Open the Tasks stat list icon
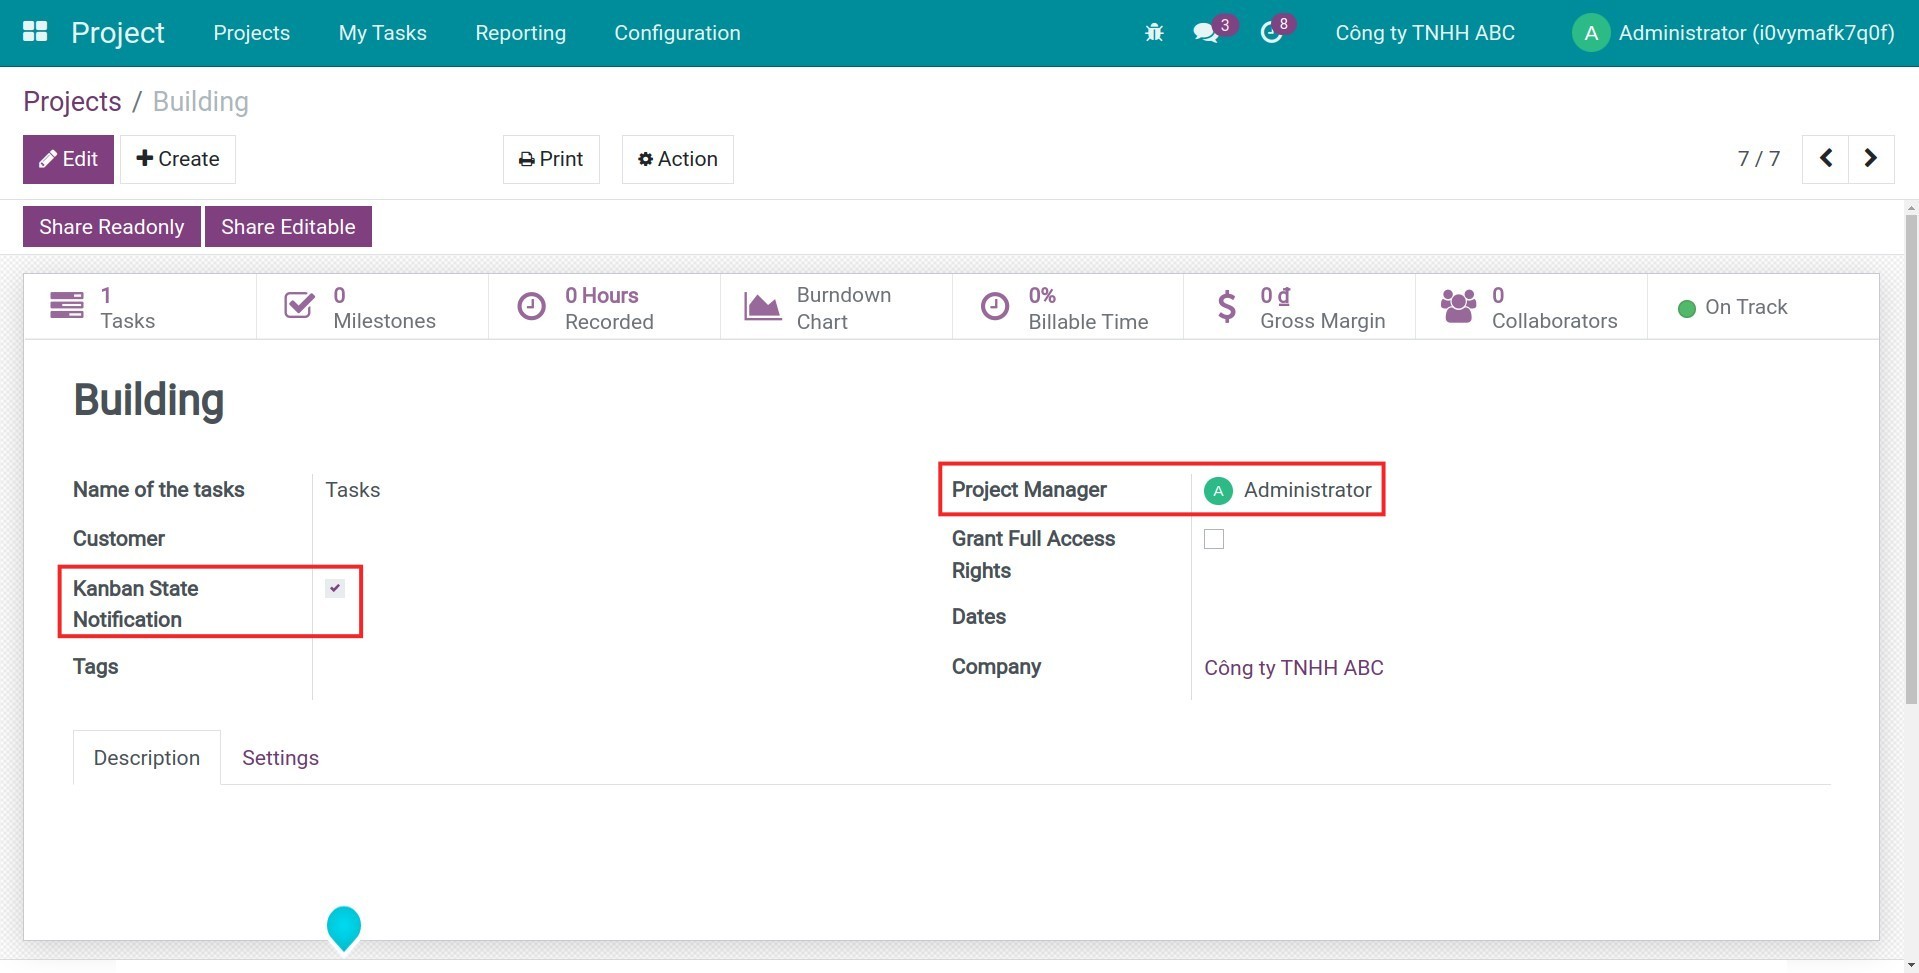This screenshot has width=1919, height=973. (x=67, y=306)
